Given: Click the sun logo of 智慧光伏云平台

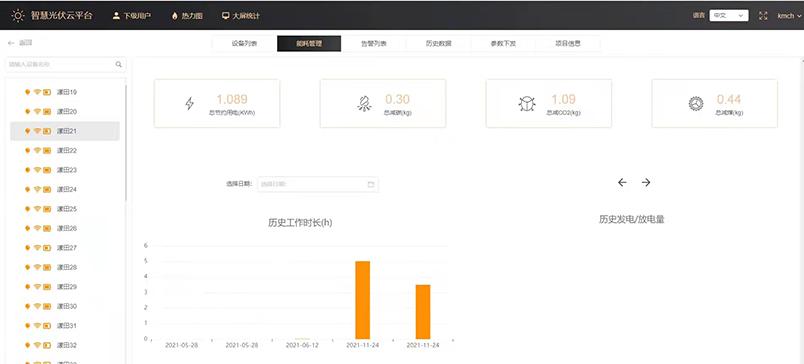Looking at the screenshot, I should click(x=18, y=15).
